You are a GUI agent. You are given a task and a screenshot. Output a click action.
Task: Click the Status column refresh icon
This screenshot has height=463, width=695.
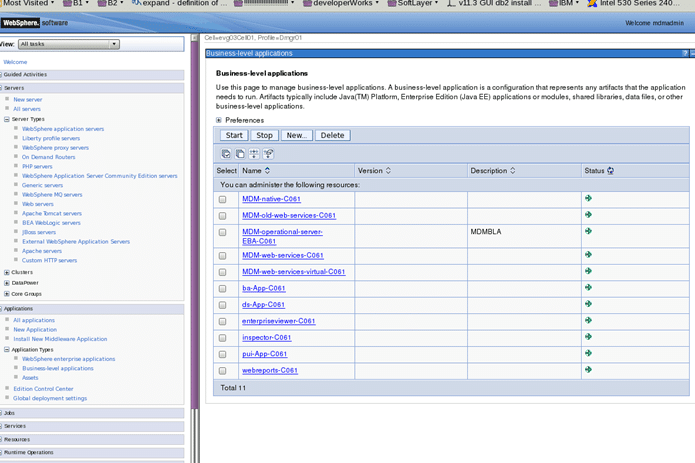point(610,171)
